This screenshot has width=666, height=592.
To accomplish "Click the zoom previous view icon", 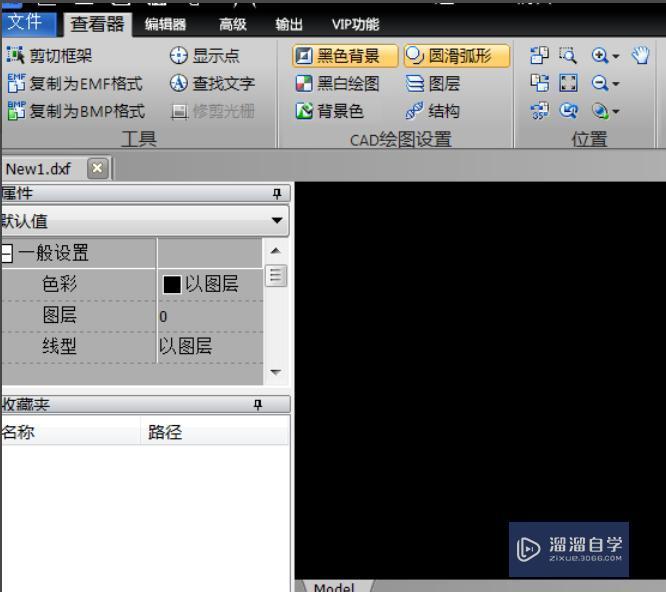I will [568, 111].
